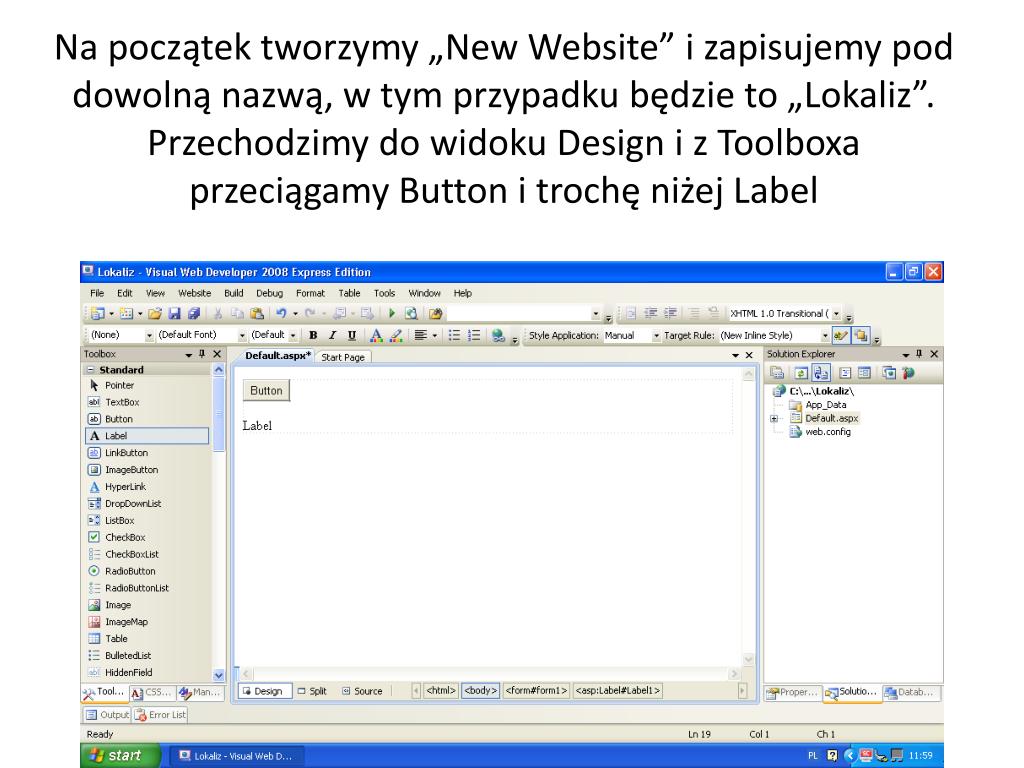Screen dimensions: 1024x768
Task: Click the New Project toolbar icon
Action: 98,313
